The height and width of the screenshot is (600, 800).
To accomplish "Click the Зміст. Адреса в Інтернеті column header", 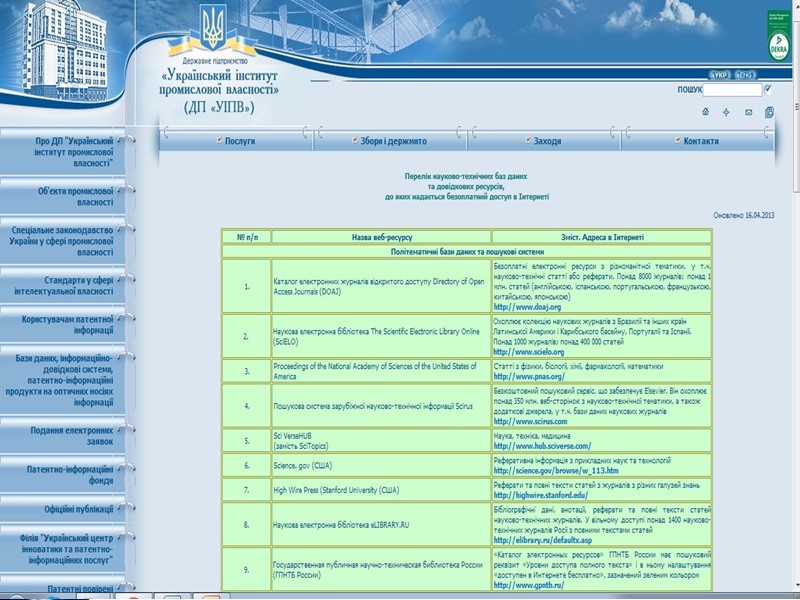I will 602,237.
